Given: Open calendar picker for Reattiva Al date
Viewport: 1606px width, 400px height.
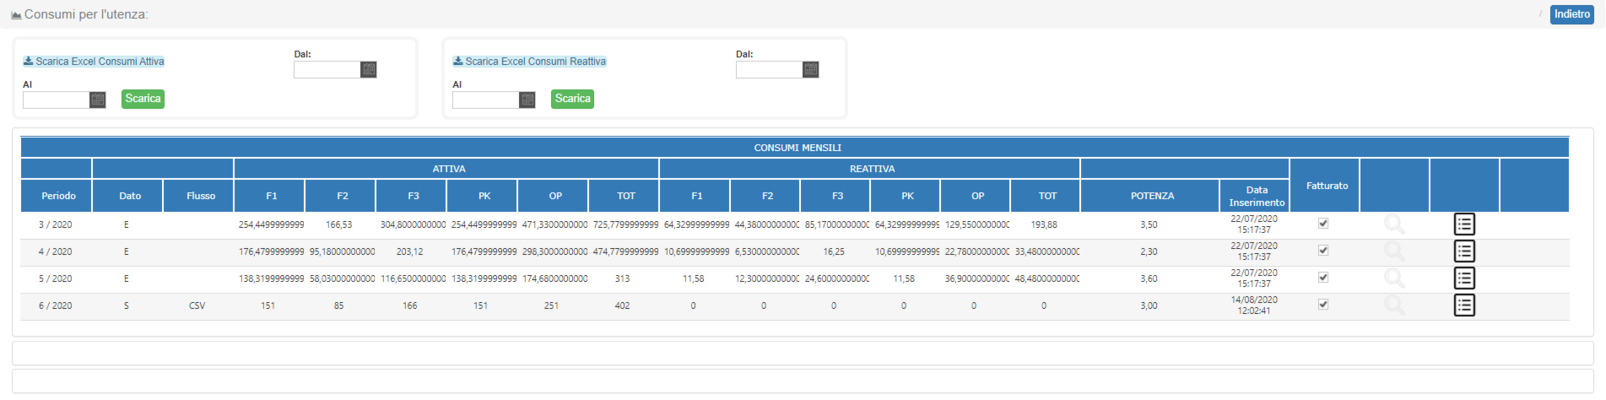Looking at the screenshot, I should 527,99.
